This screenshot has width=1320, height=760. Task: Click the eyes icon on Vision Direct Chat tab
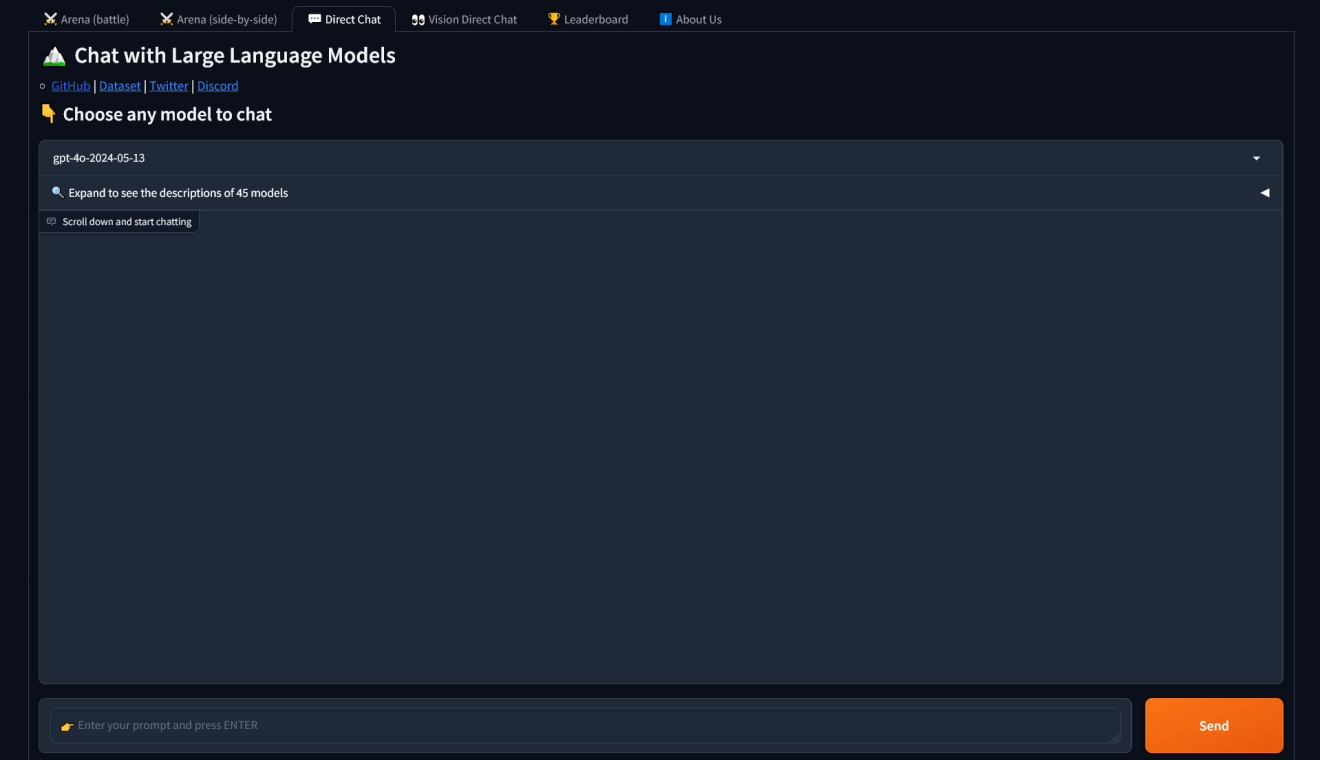418,18
